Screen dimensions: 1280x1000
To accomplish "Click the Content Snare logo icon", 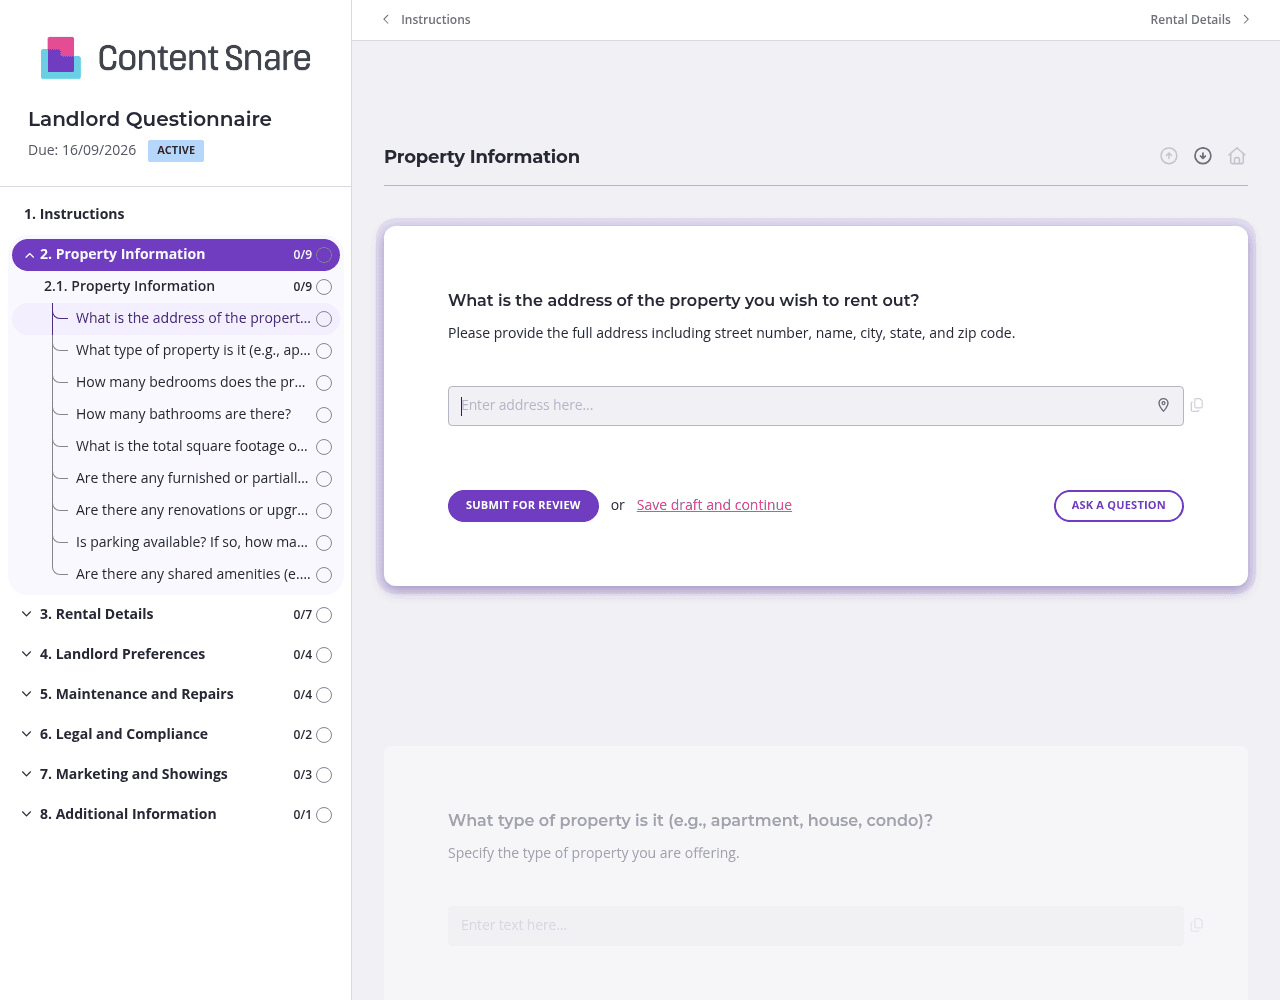I will pos(61,58).
